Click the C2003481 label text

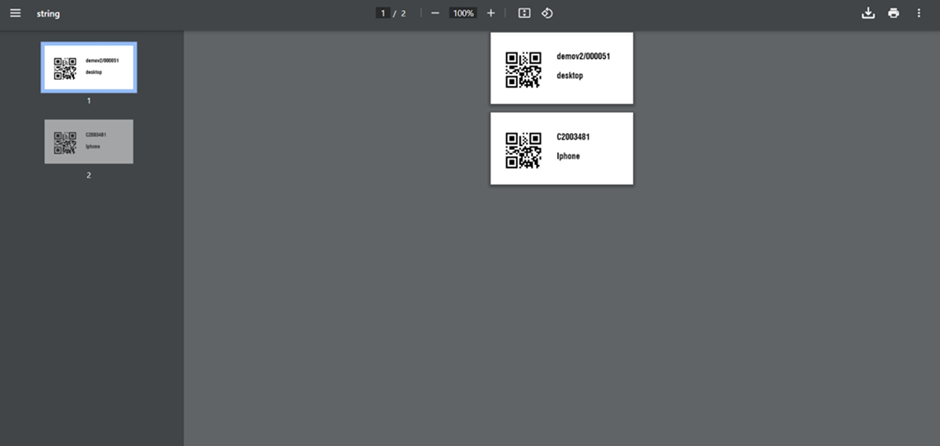[573, 137]
